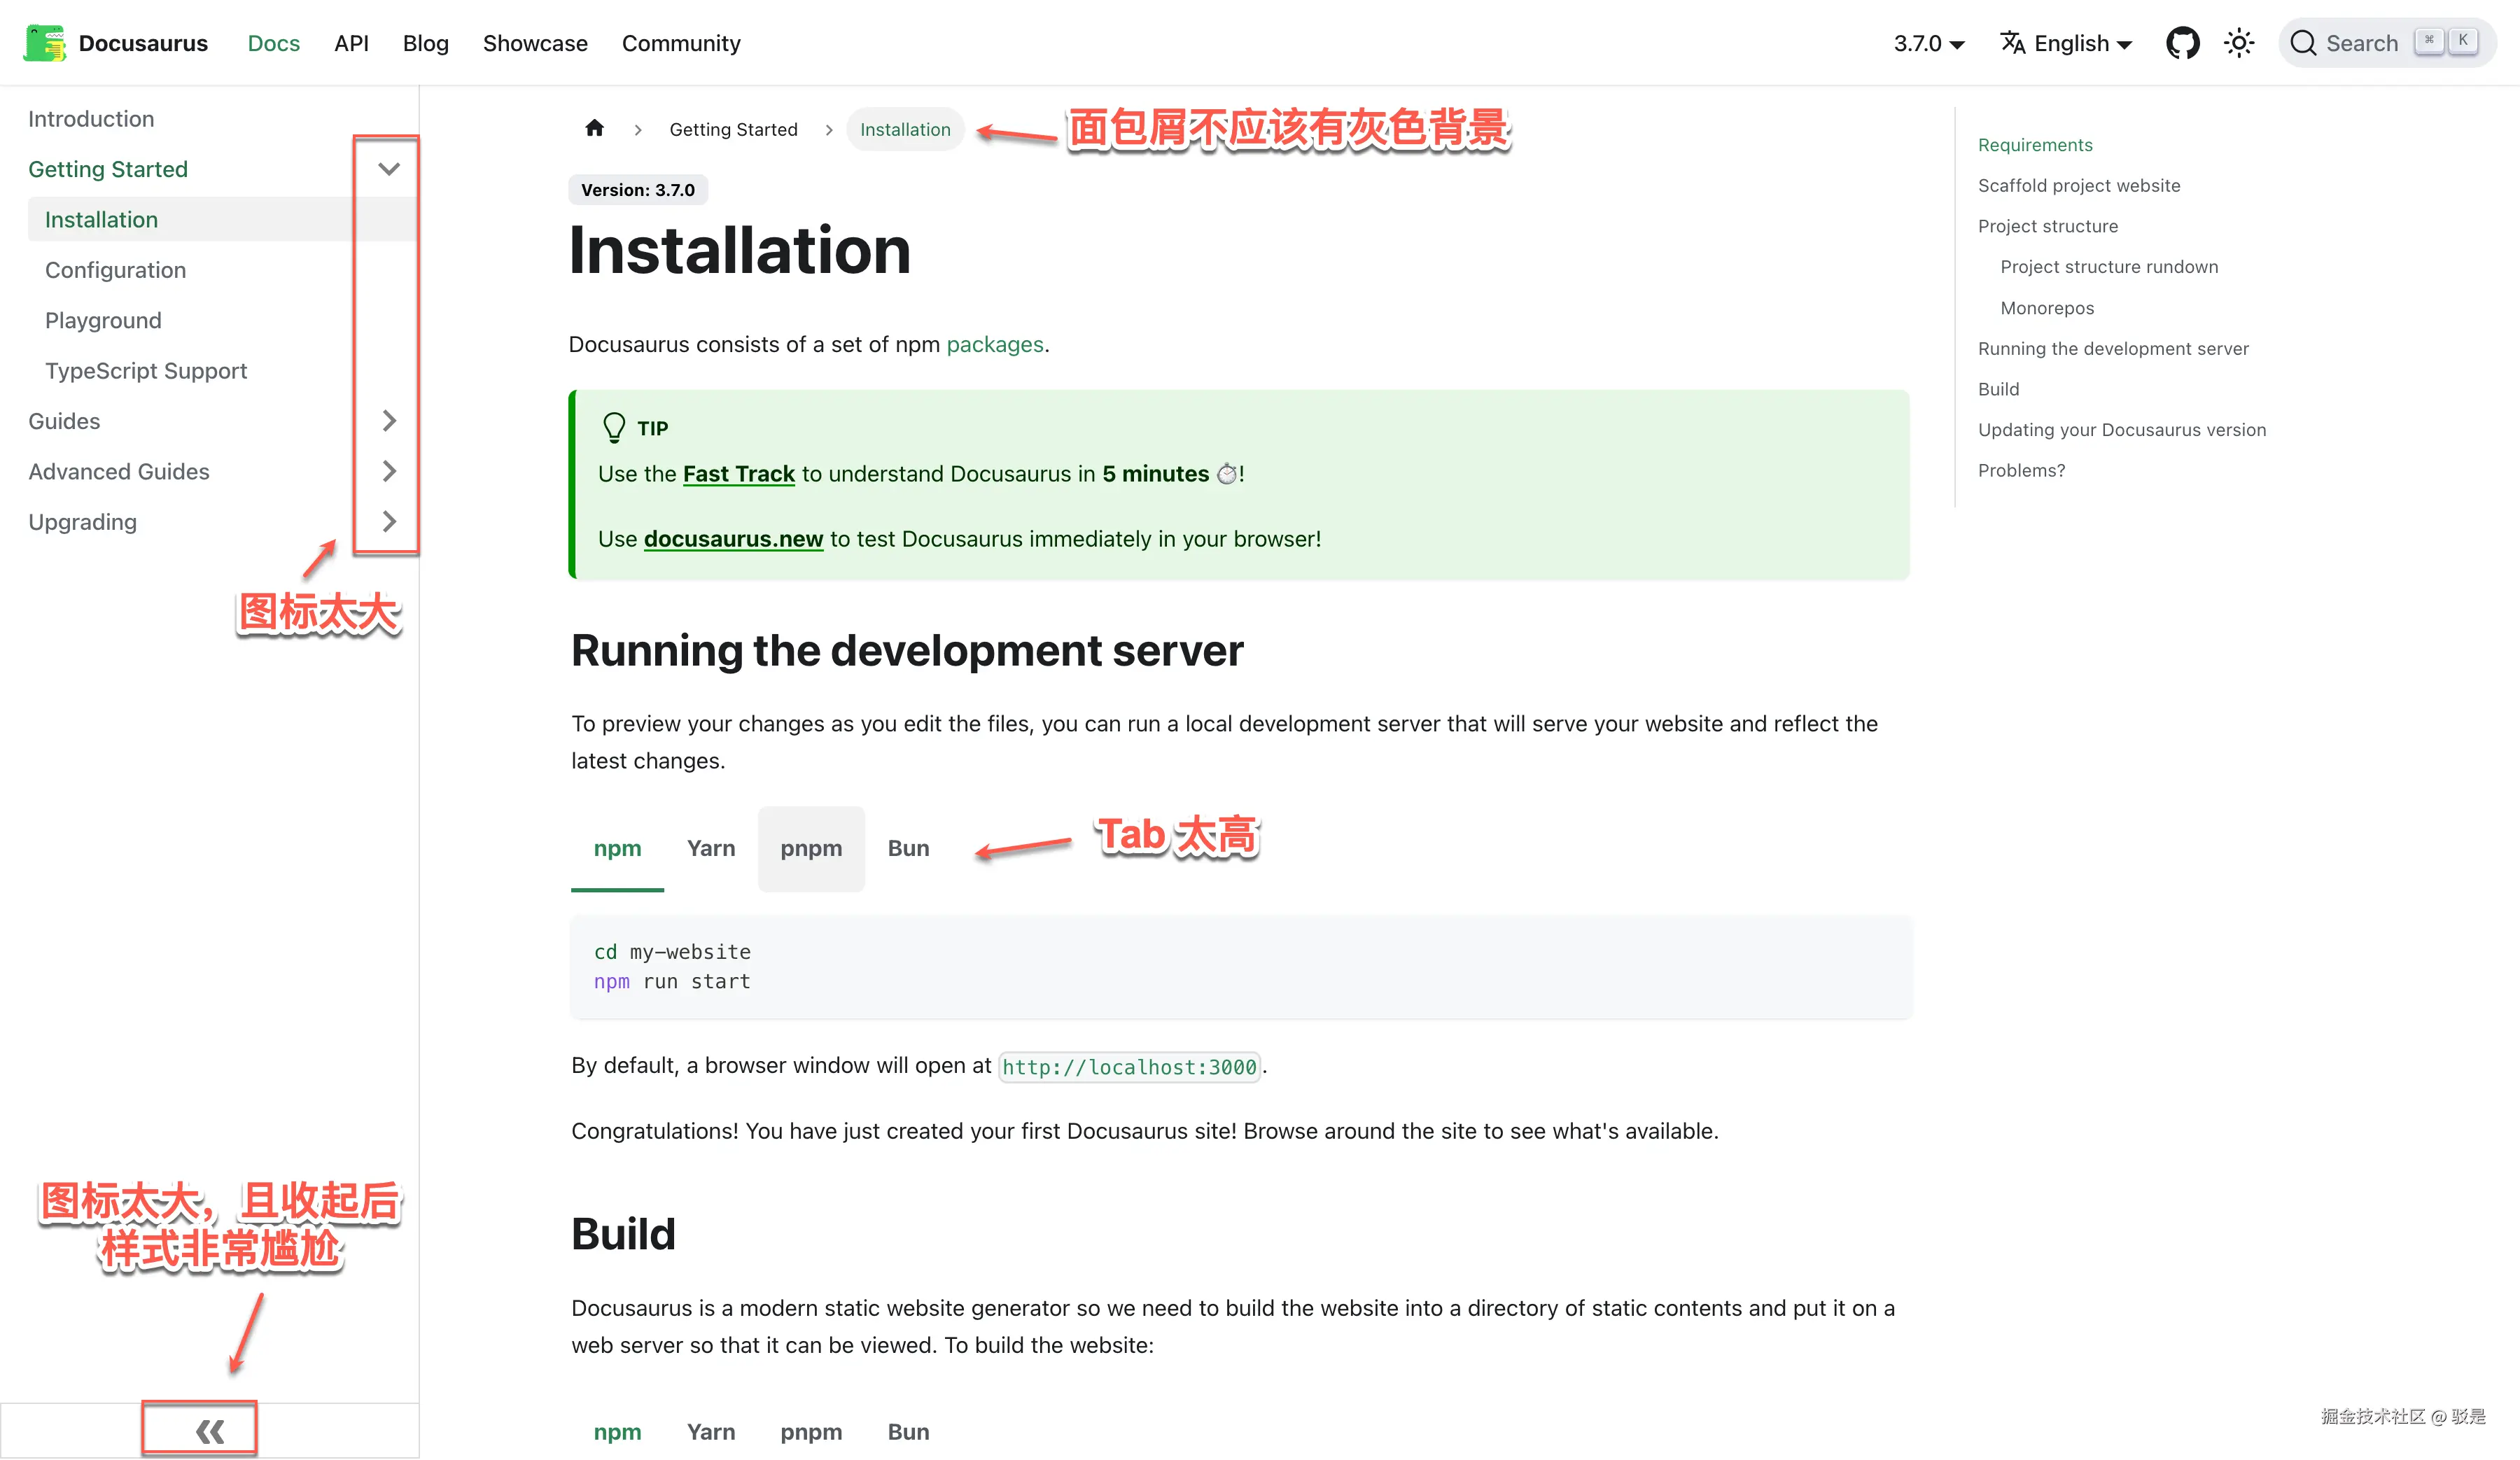The image size is (2520, 1460).
Task: Collapse sidebar with double-arrow icon
Action: tap(209, 1431)
